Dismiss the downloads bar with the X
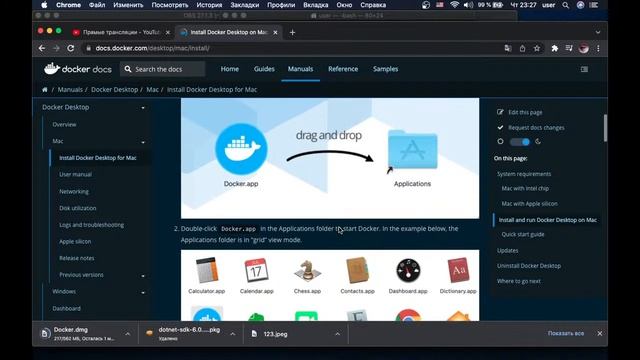 pos(600,333)
